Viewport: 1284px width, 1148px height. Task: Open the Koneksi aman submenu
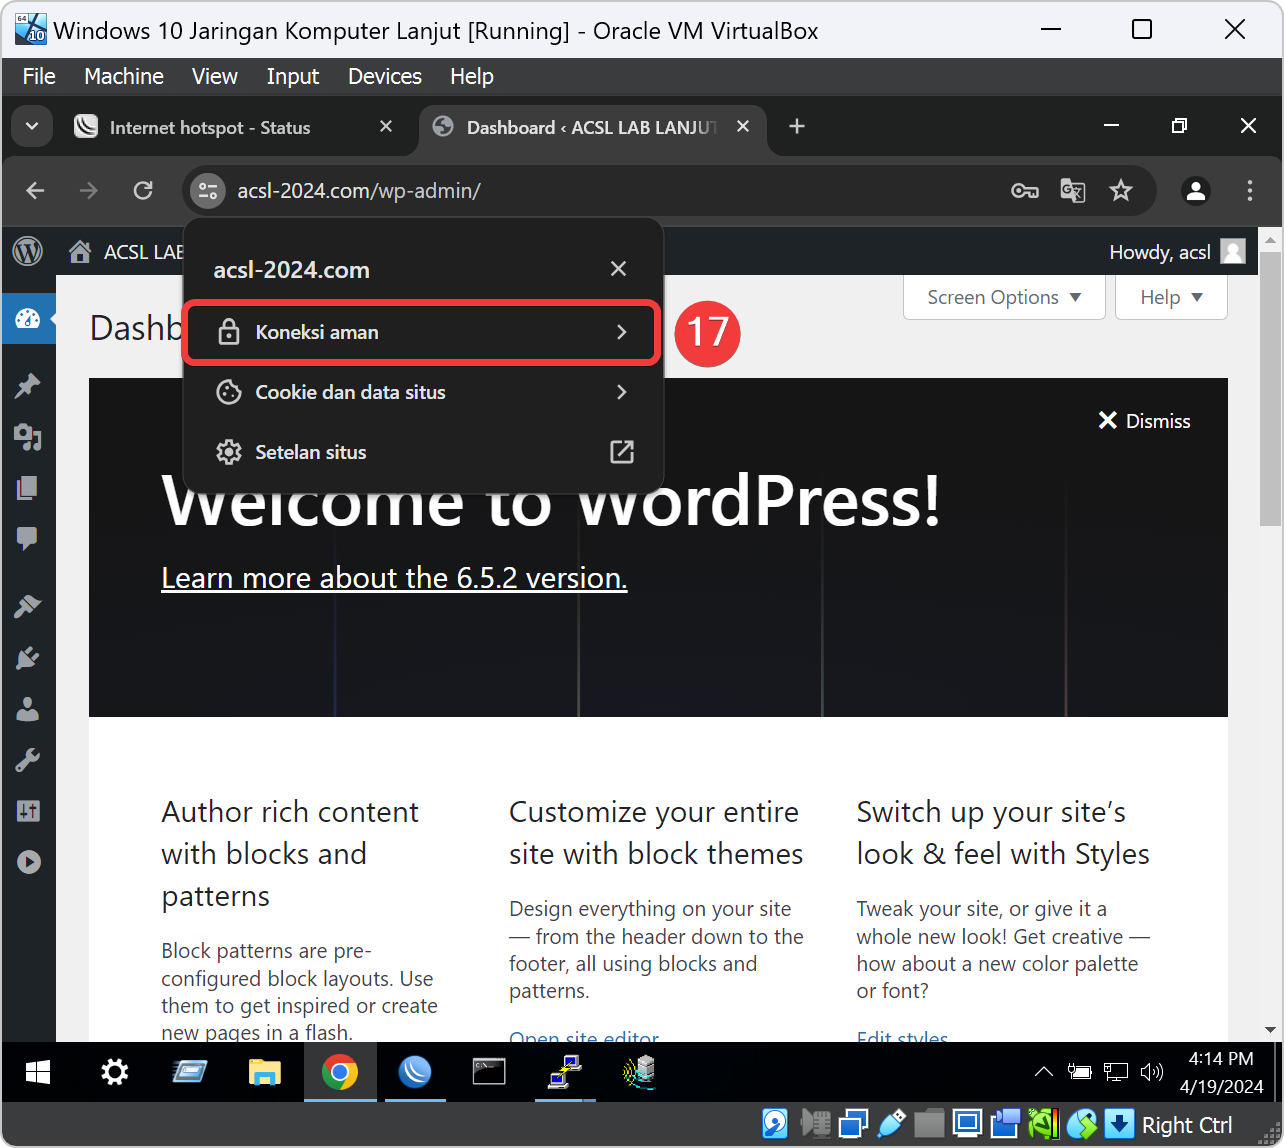pos(422,332)
